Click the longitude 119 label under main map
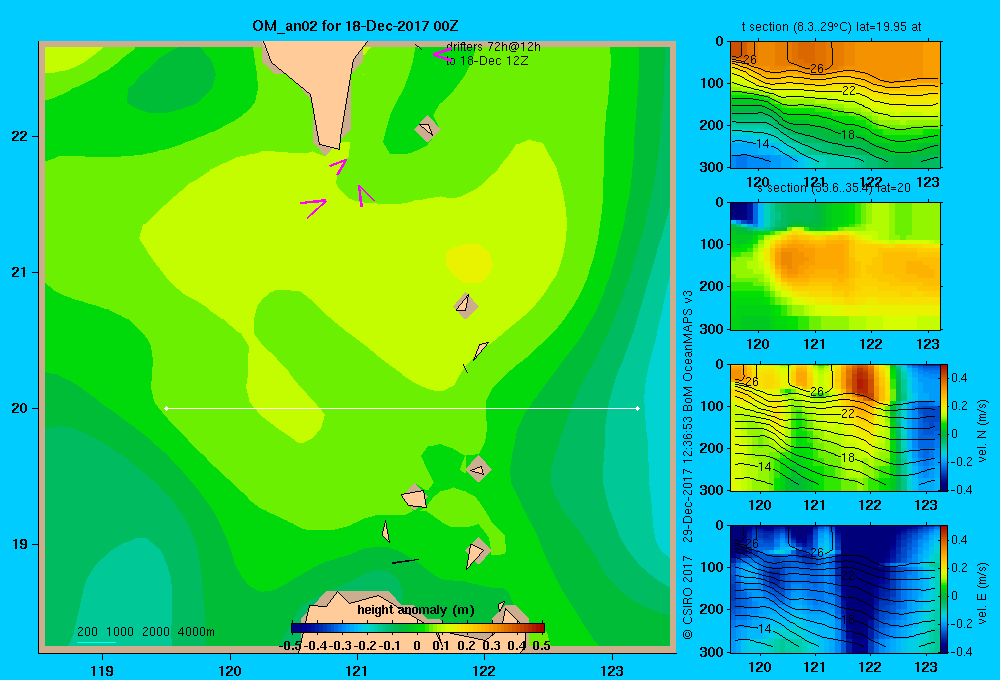Image resolution: width=1000 pixels, height=680 pixels. (x=102, y=670)
